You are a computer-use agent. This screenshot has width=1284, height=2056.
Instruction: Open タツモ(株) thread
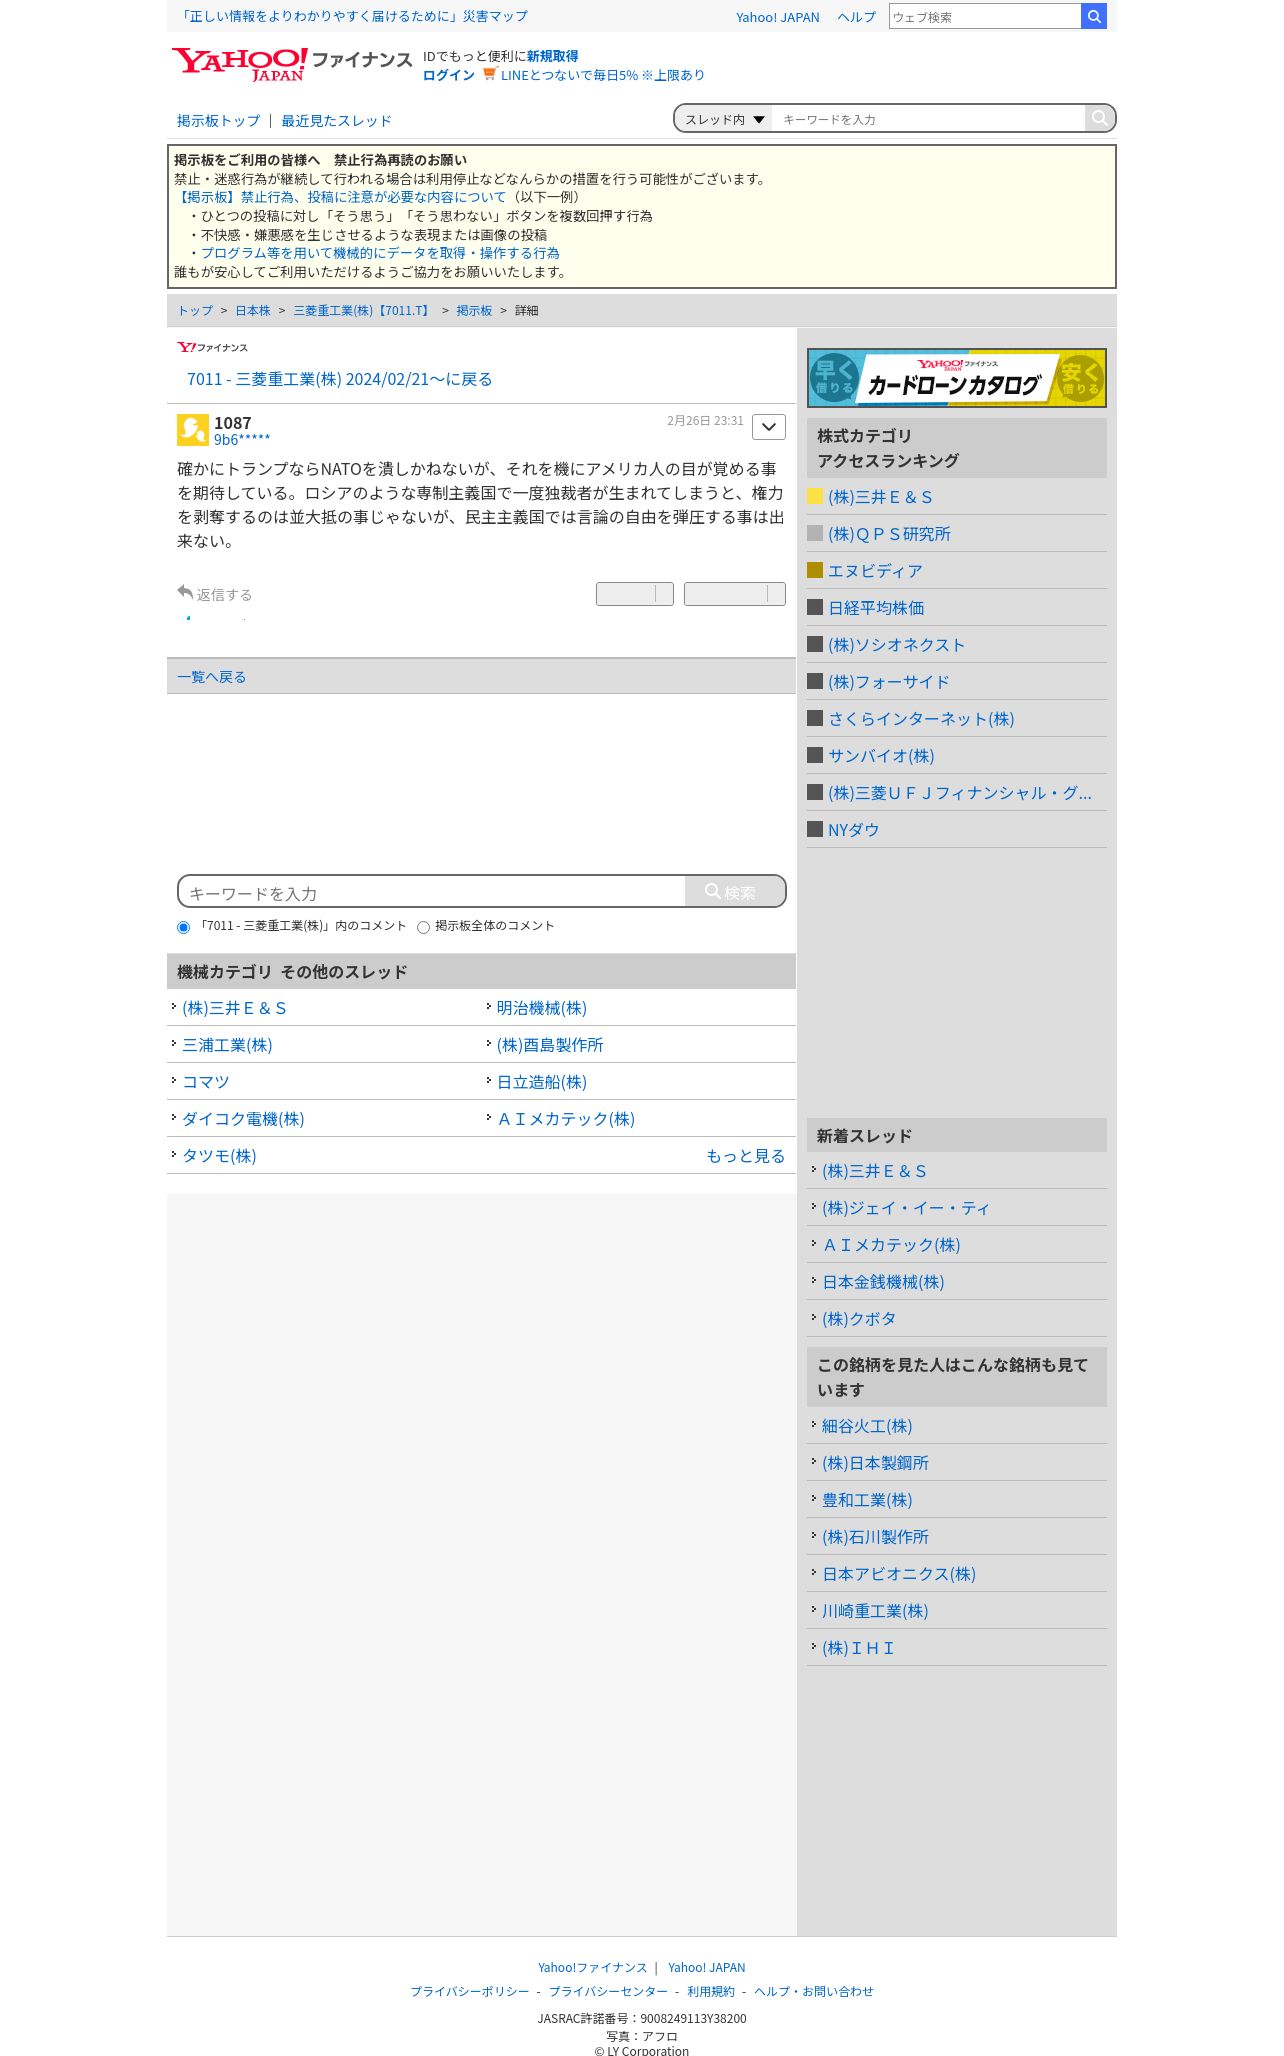tap(219, 1156)
